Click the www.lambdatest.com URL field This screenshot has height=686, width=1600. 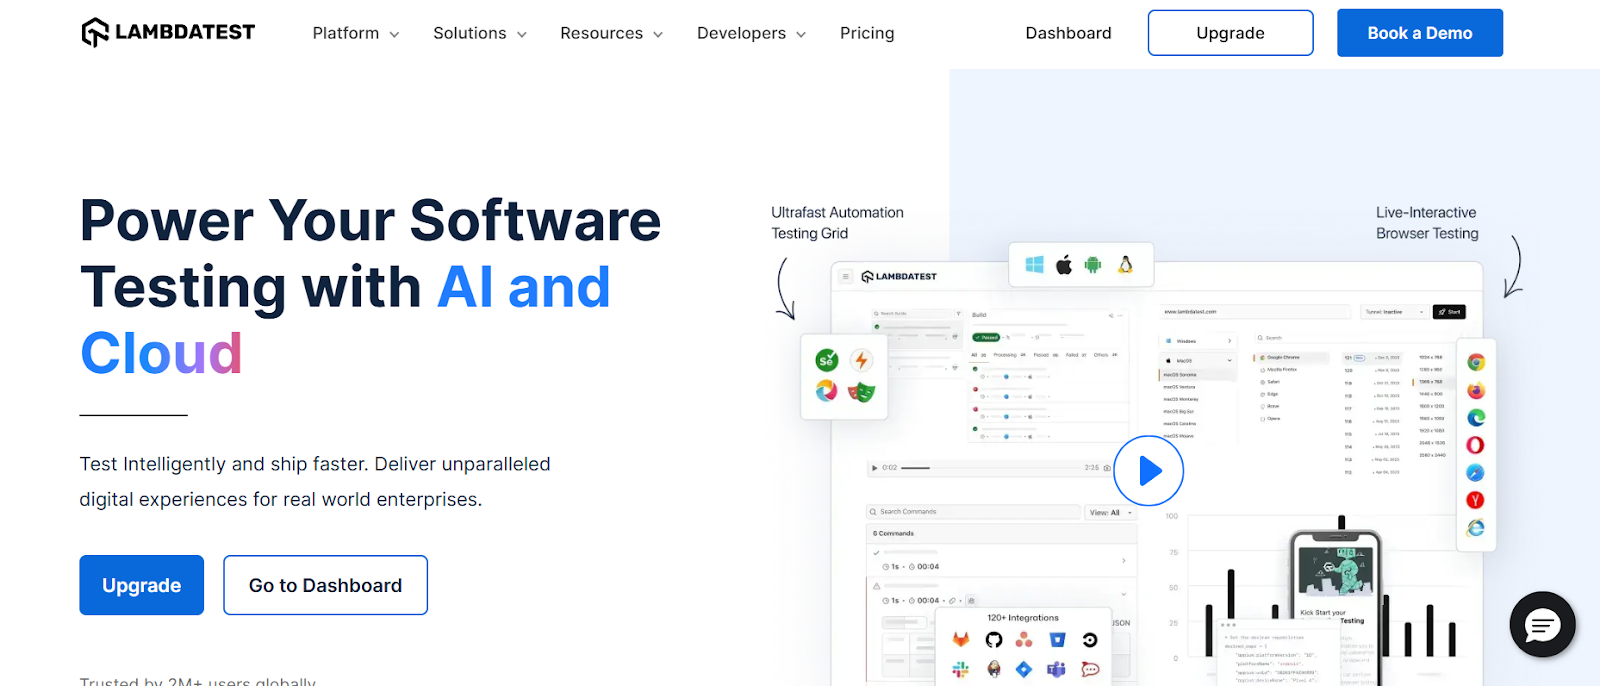point(1255,312)
